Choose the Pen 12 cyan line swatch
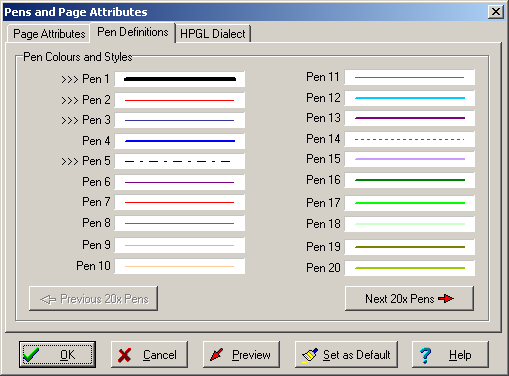The width and height of the screenshot is (509, 376). coord(410,98)
